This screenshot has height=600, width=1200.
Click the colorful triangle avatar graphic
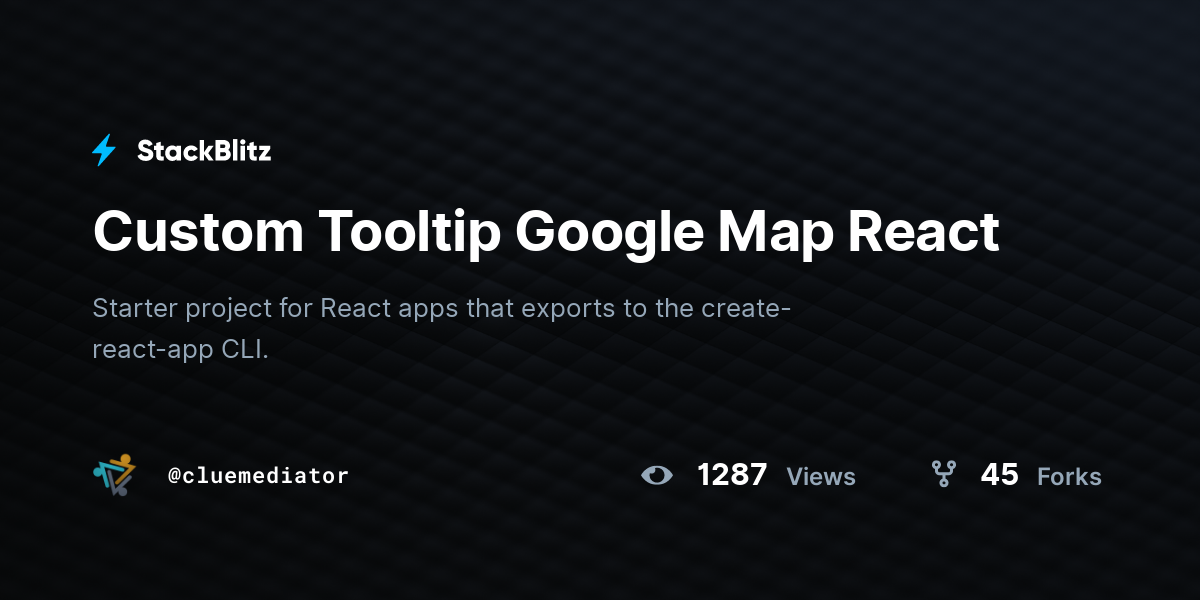point(113,476)
